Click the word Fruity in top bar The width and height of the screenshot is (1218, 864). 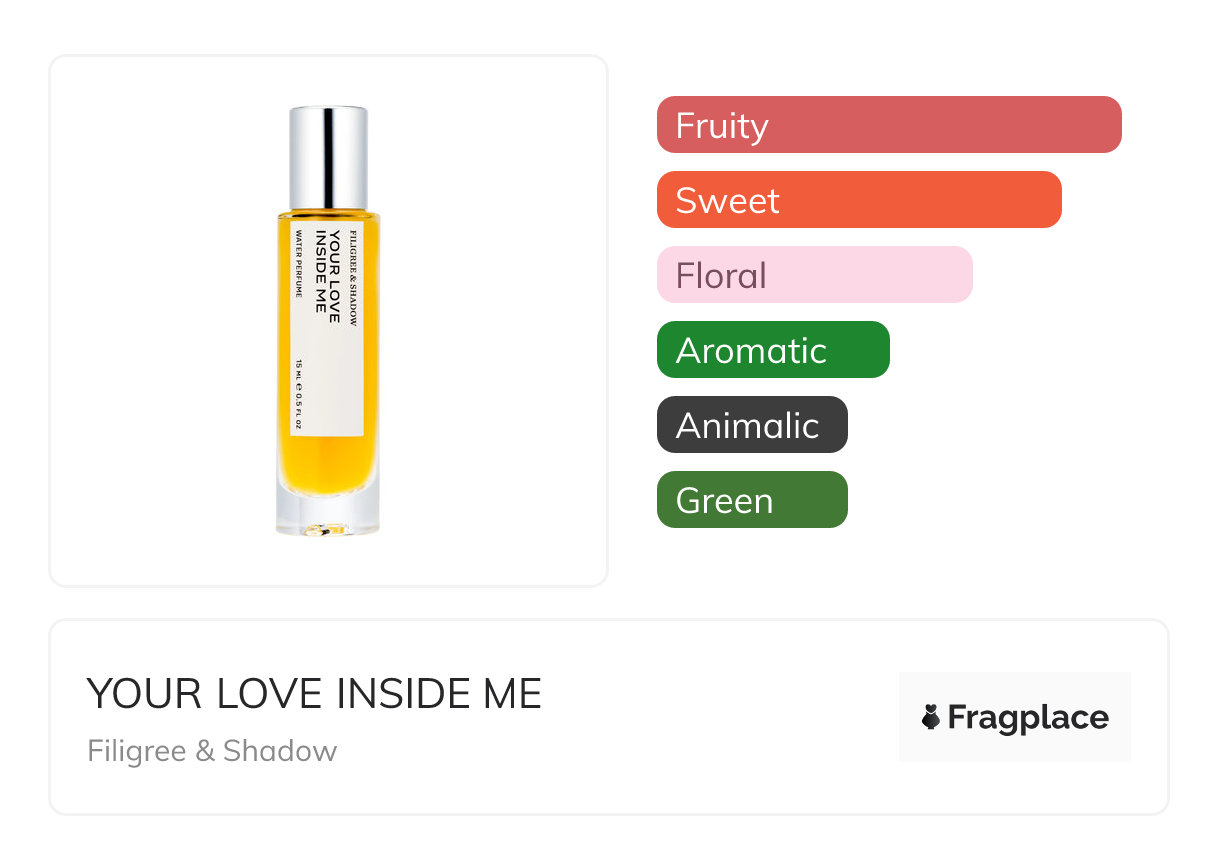pyautogui.click(x=722, y=126)
